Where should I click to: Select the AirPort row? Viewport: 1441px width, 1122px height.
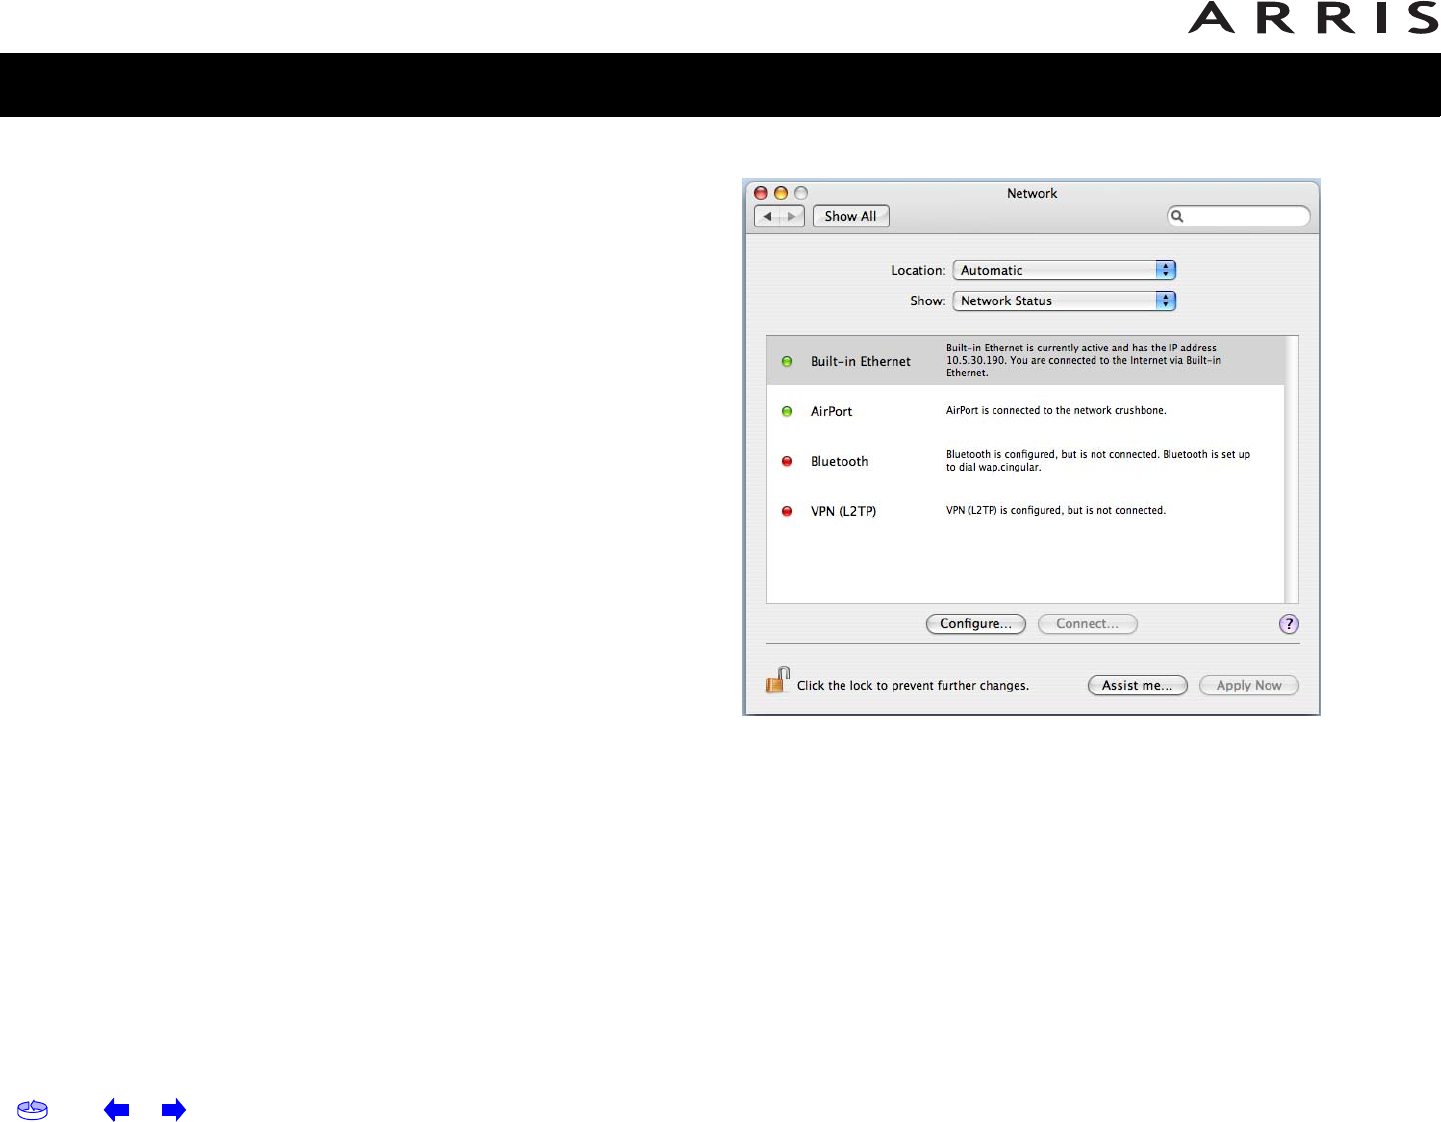(1025, 411)
